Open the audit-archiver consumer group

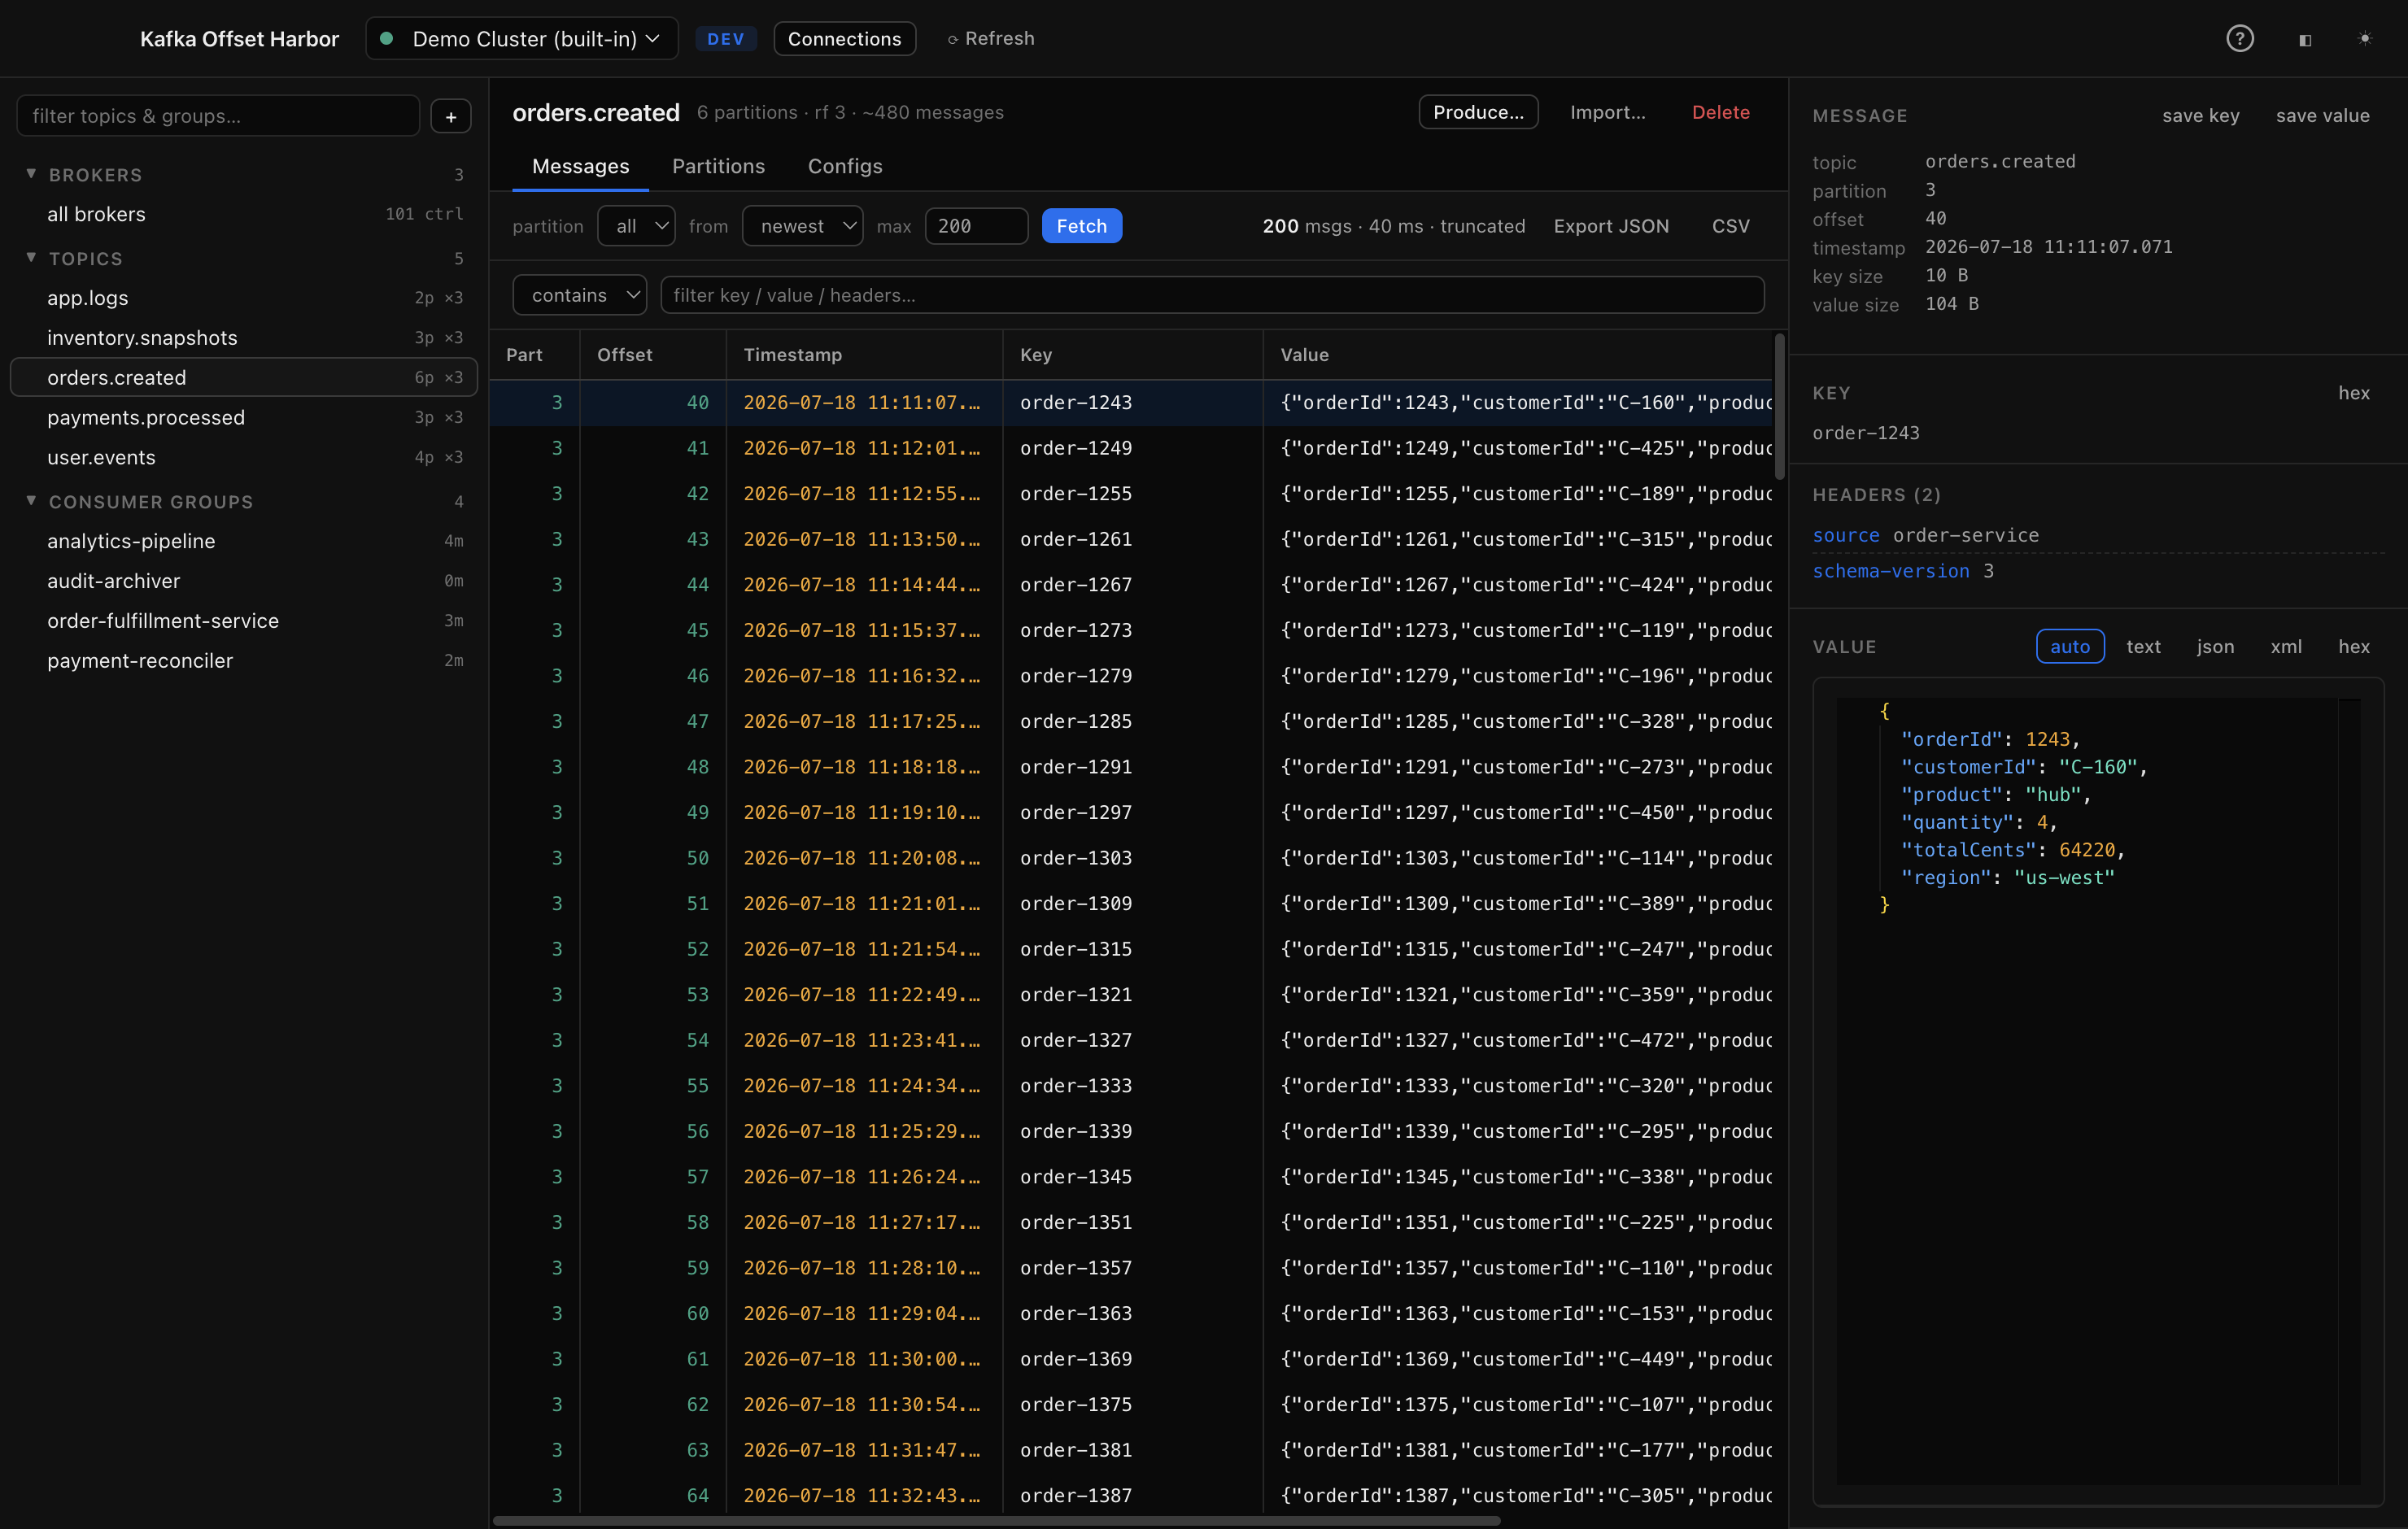244,581
